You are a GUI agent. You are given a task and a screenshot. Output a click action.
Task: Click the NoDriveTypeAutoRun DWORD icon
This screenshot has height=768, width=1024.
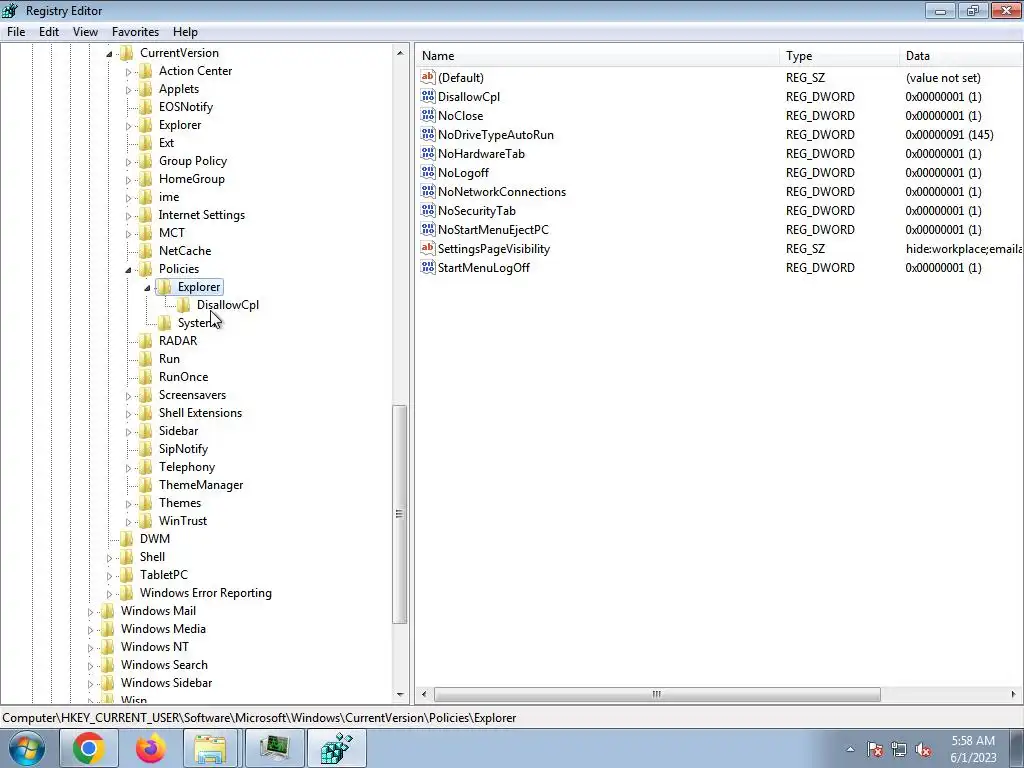tap(428, 134)
